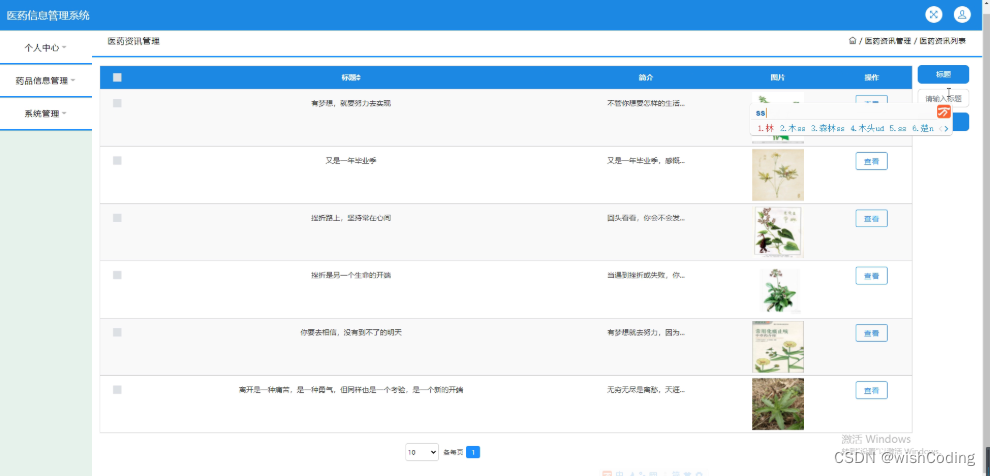
Task: Click the 简介 column header
Action: [x=645, y=78]
